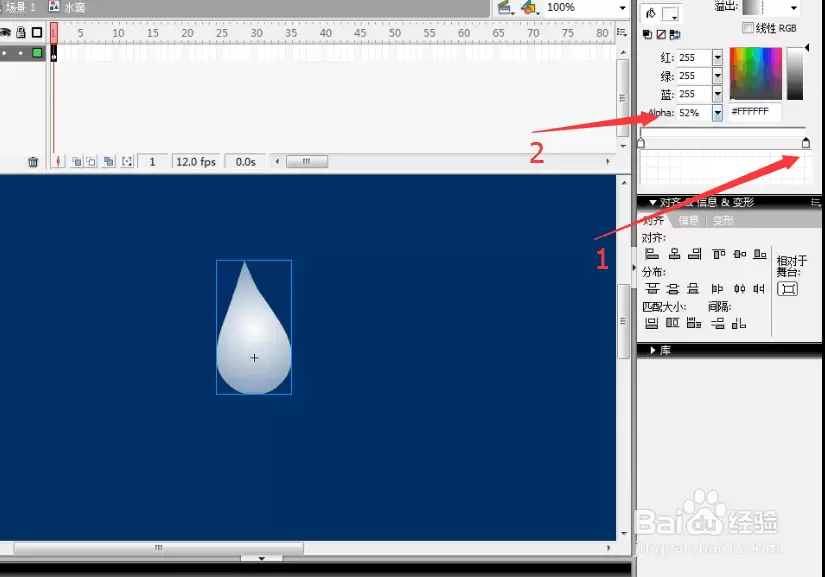
Task: Click distribute vertical center icon
Action: [x=673, y=288]
